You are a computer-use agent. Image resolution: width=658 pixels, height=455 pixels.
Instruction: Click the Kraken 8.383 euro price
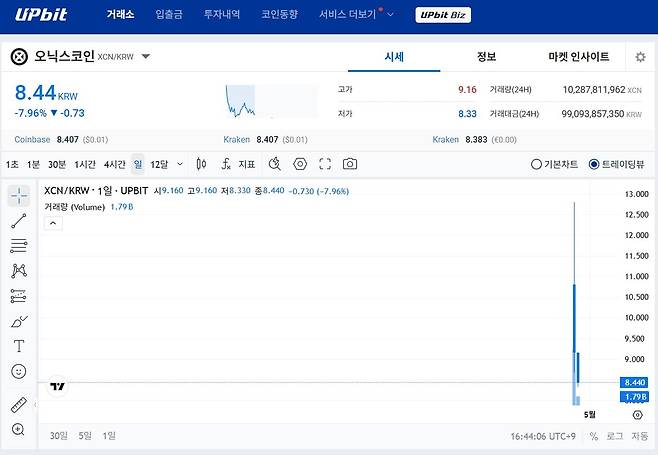475,139
